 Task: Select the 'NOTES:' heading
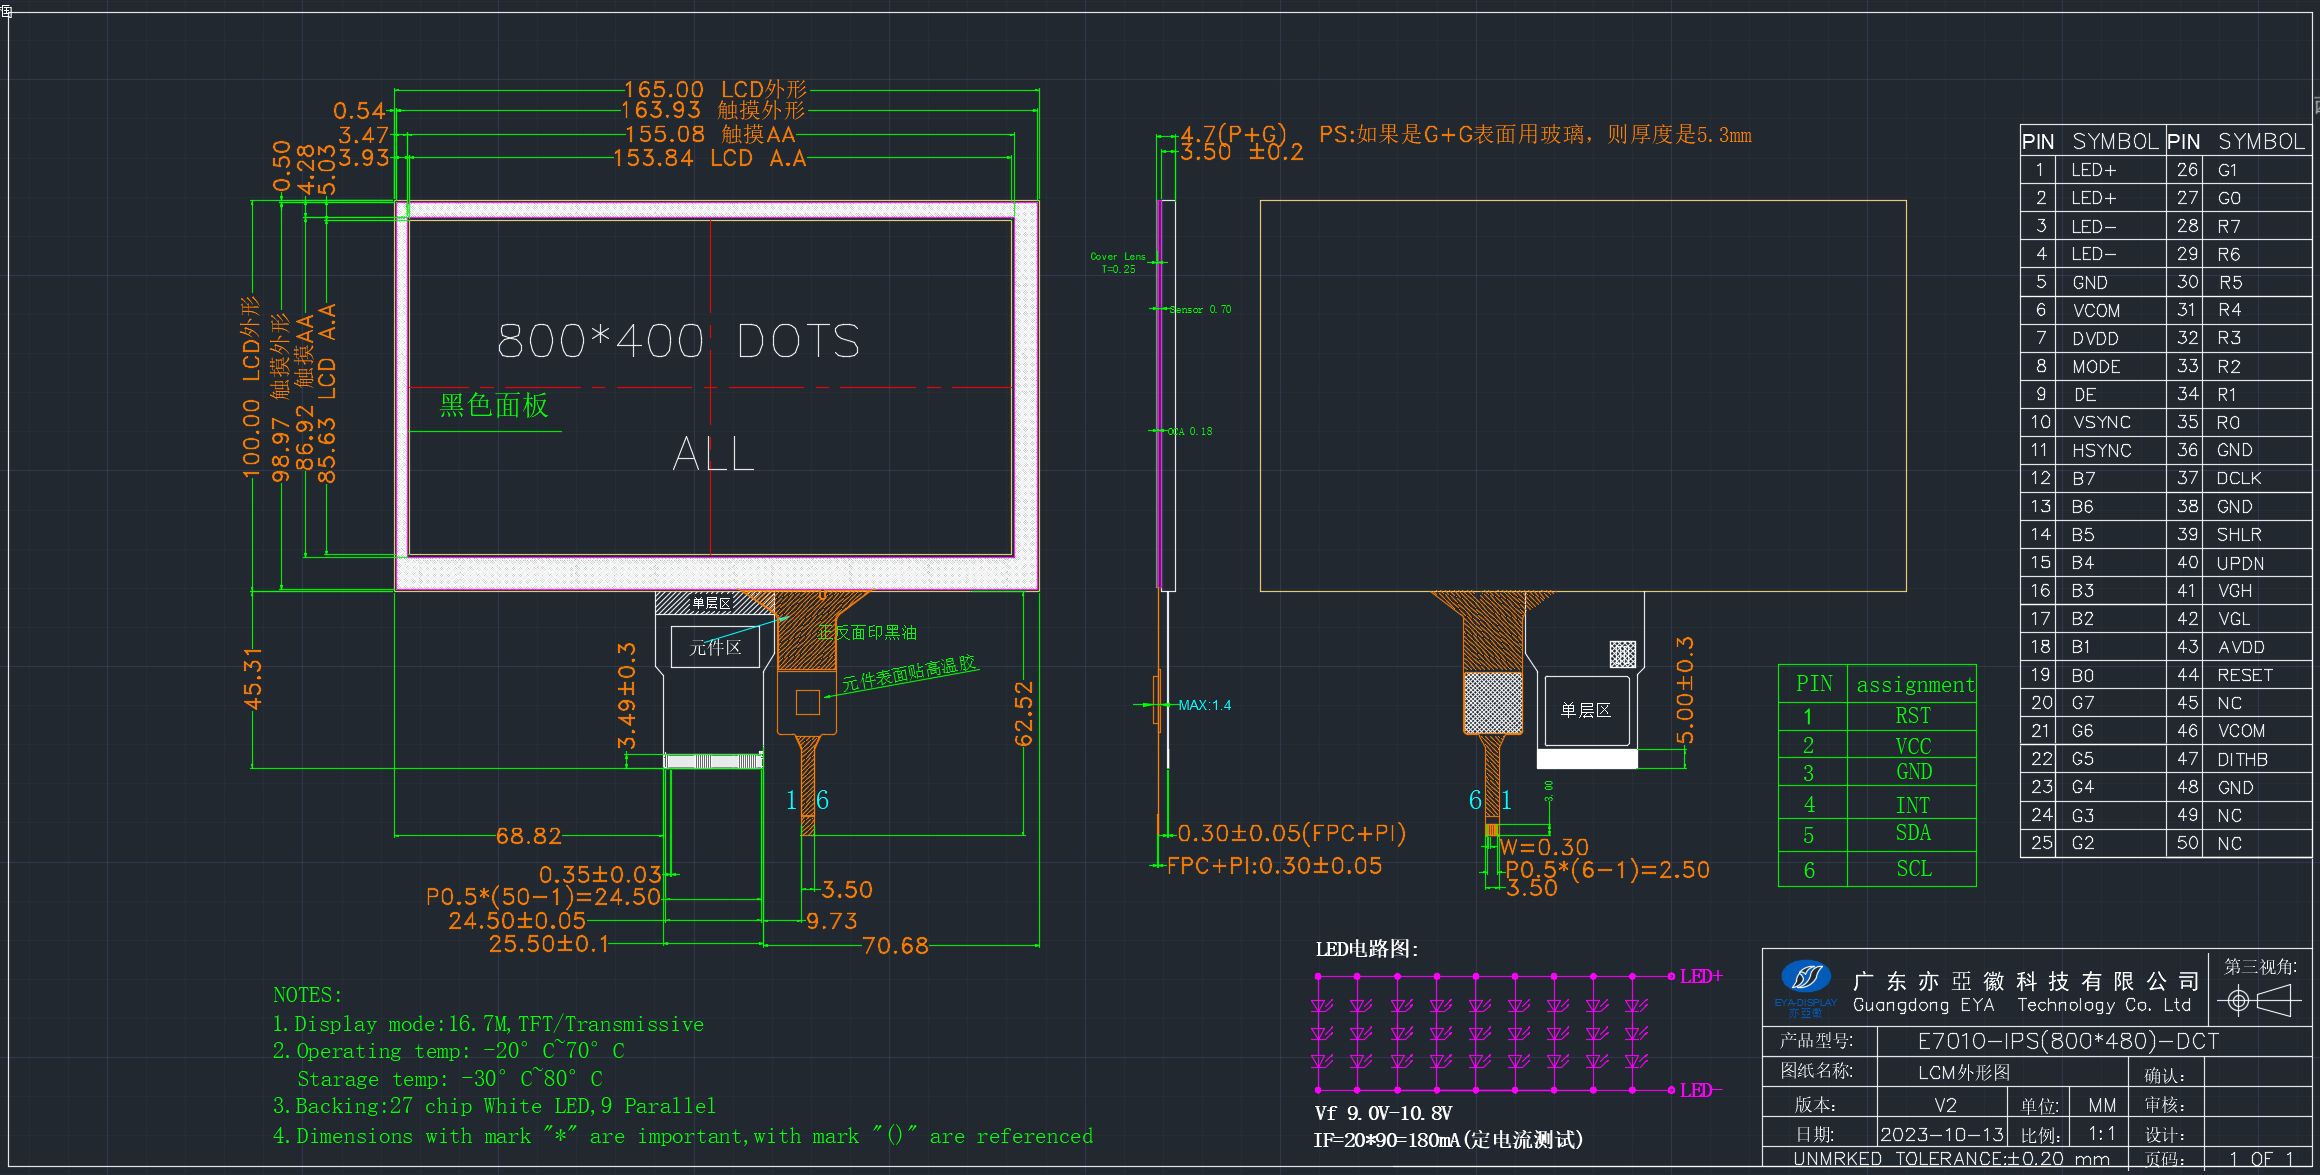pyautogui.click(x=307, y=995)
